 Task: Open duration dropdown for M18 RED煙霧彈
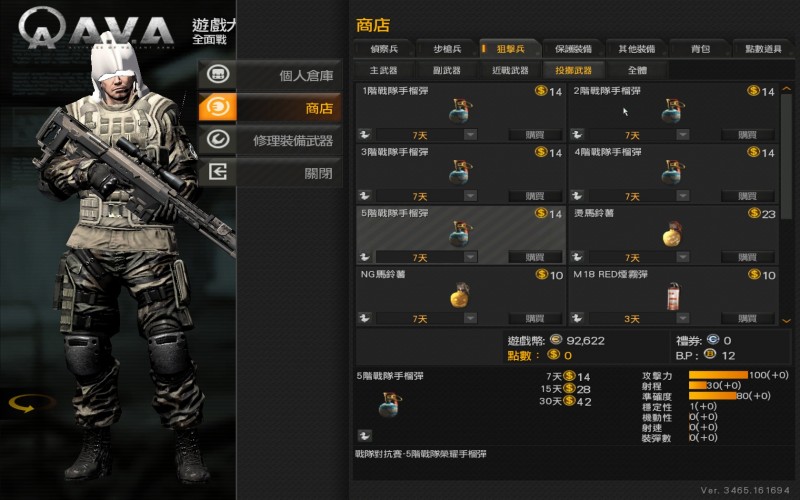tap(683, 318)
